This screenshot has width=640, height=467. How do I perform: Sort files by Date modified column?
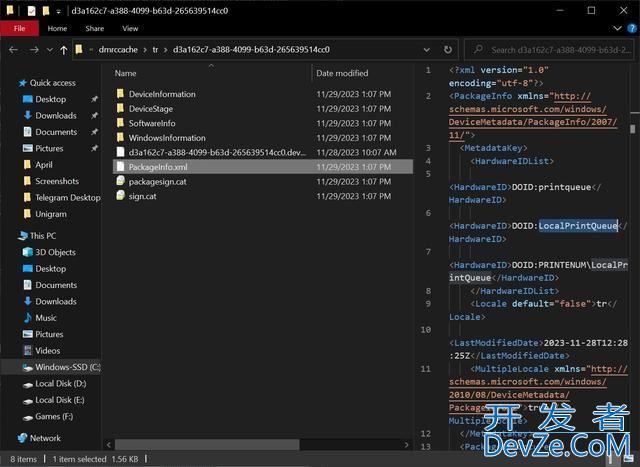[342, 73]
